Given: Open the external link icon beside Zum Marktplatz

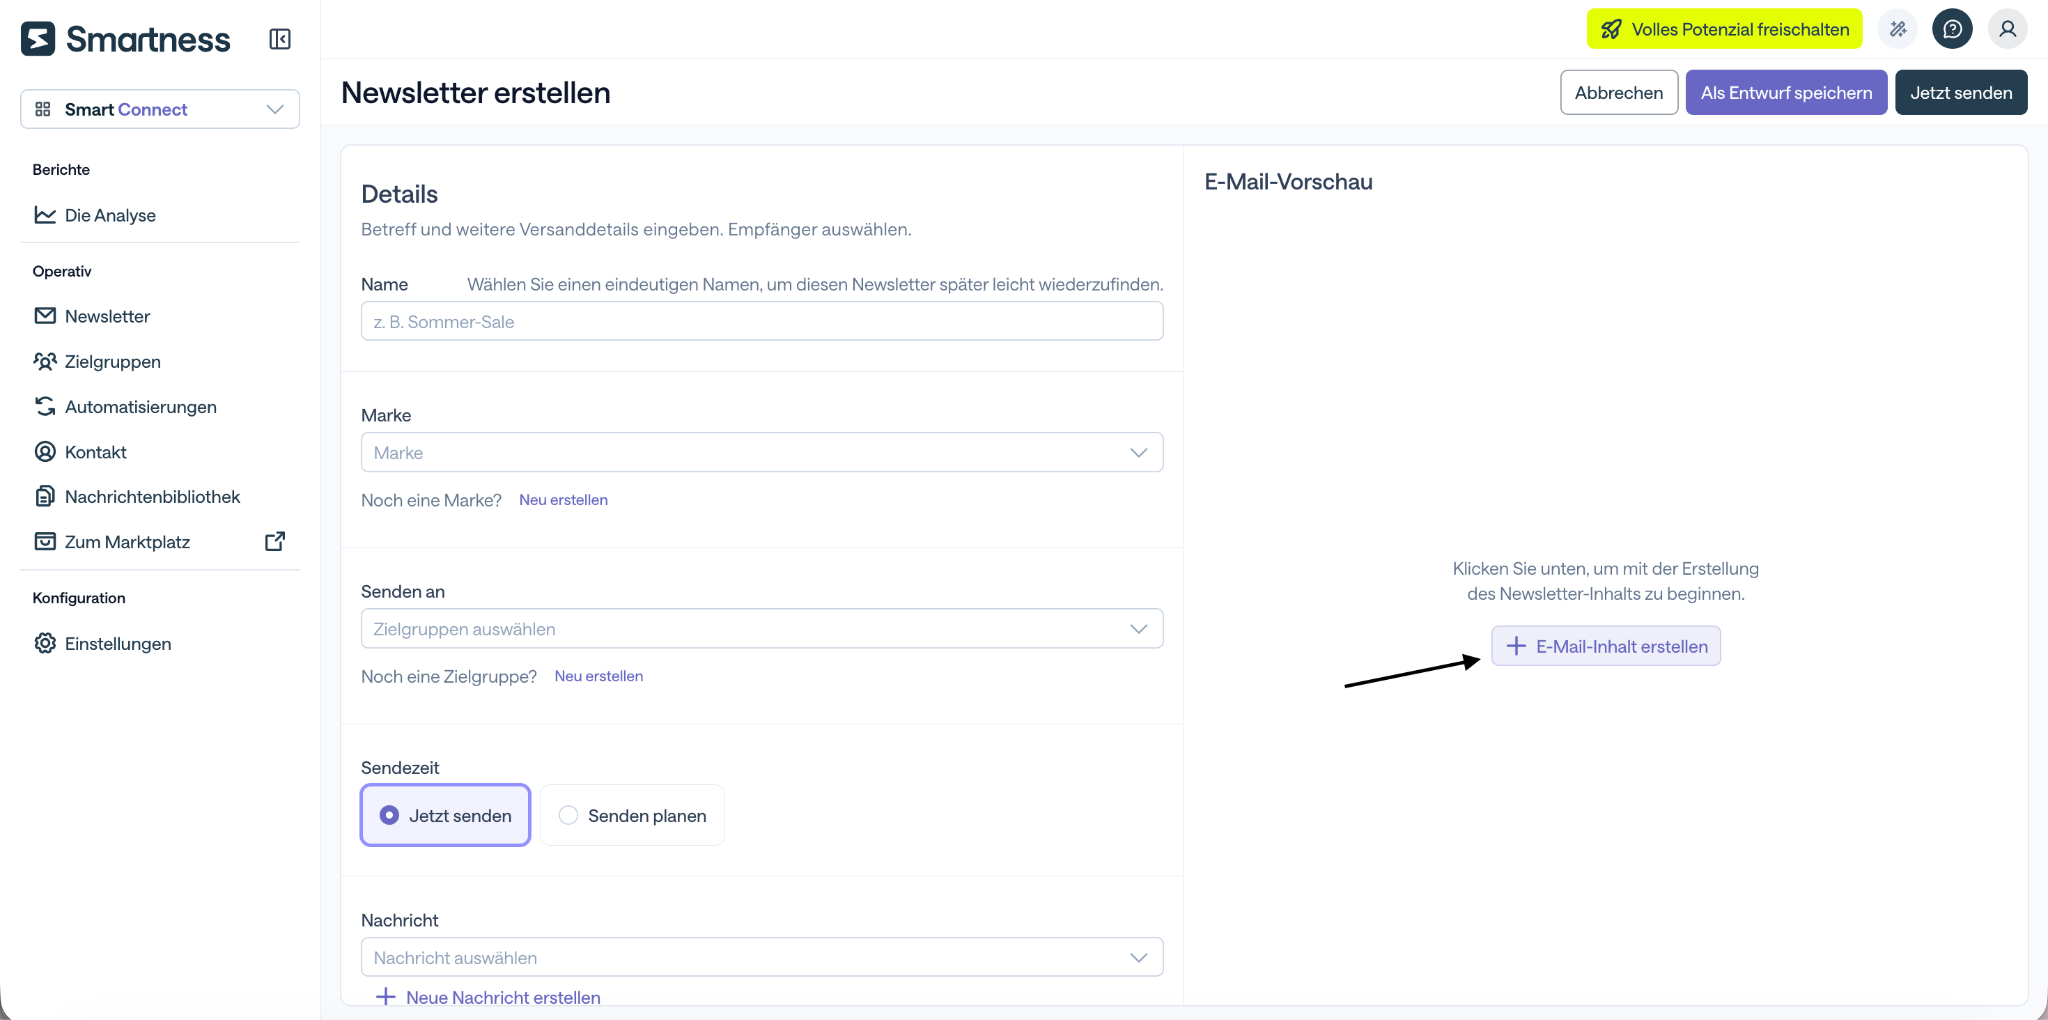Looking at the screenshot, I should (275, 541).
